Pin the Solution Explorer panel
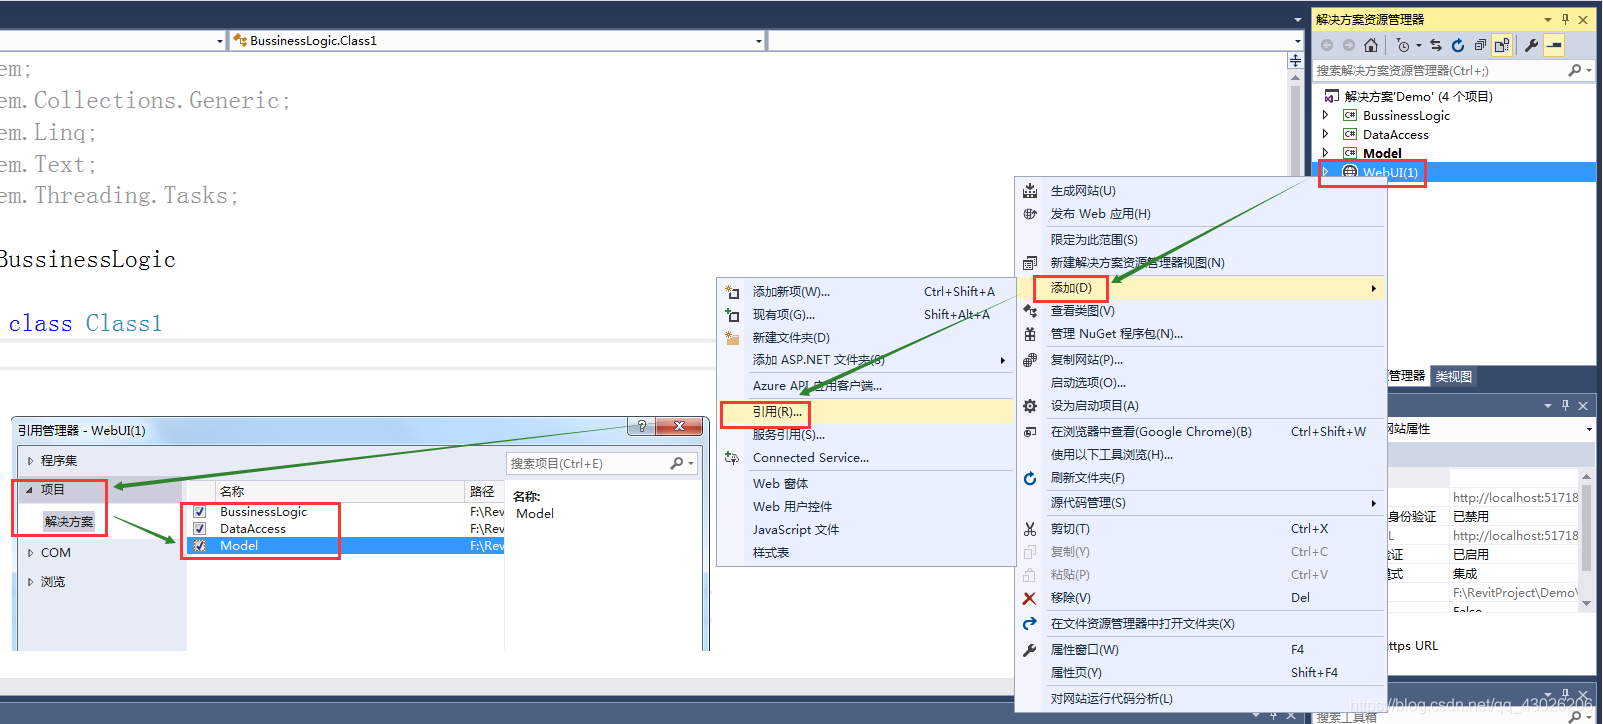This screenshot has width=1603, height=724. point(1566,19)
